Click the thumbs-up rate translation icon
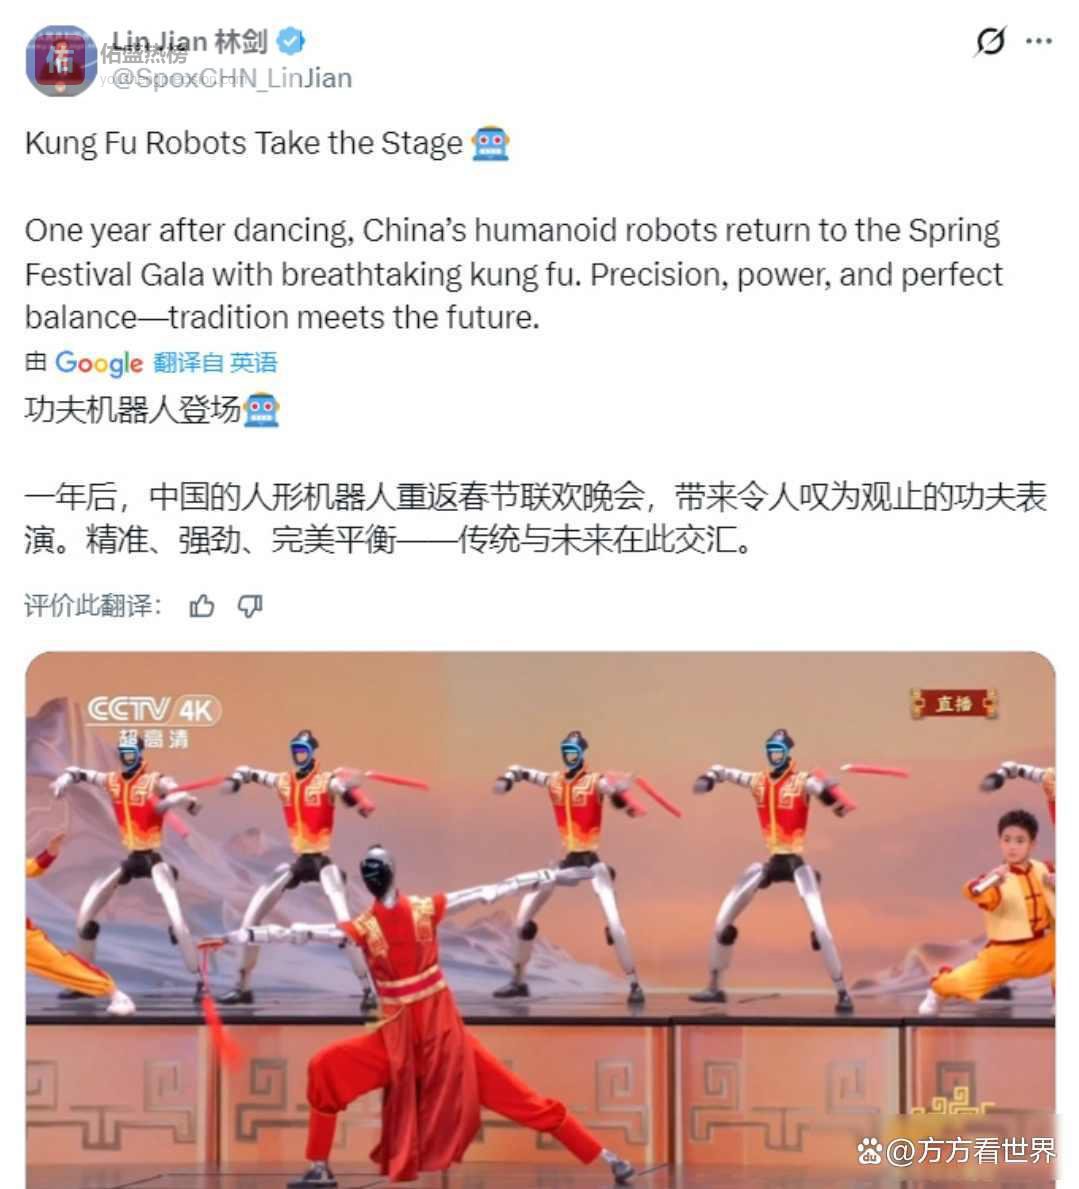The width and height of the screenshot is (1079, 1189). pos(202,606)
